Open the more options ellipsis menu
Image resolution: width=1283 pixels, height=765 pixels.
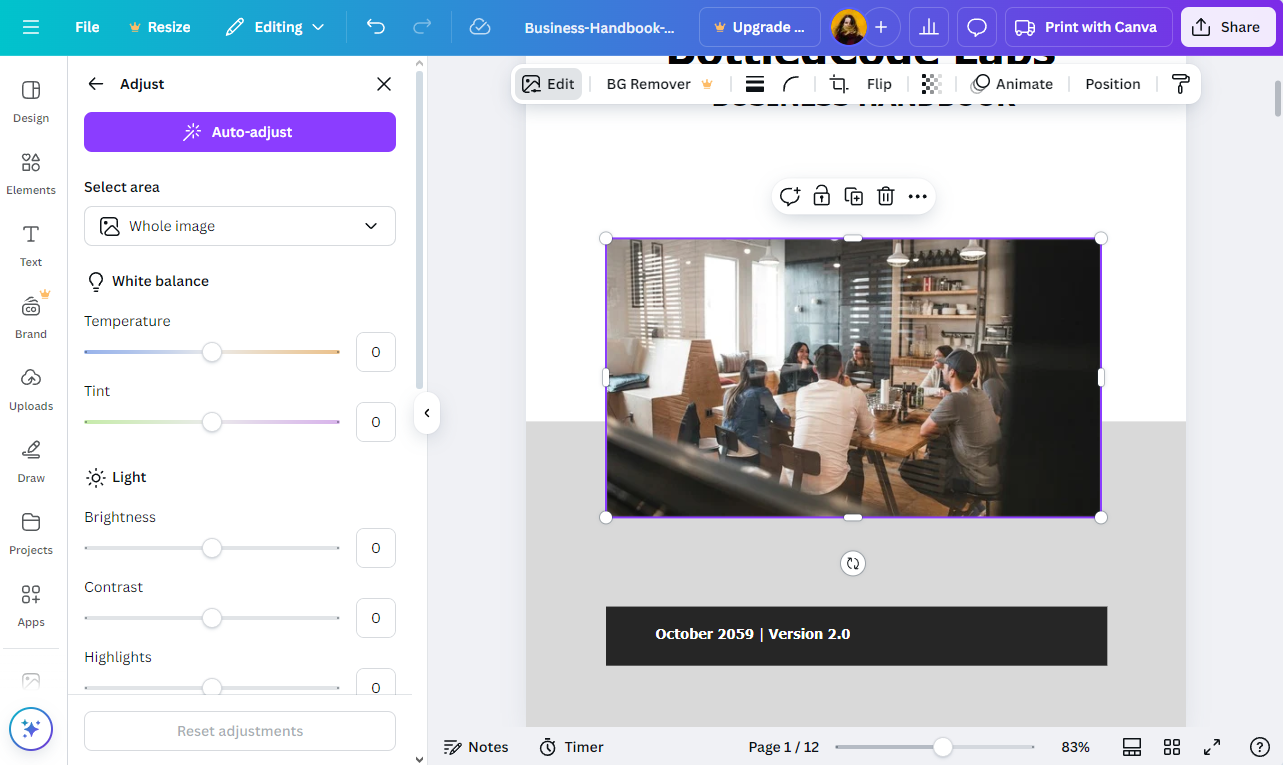pyautogui.click(x=918, y=196)
